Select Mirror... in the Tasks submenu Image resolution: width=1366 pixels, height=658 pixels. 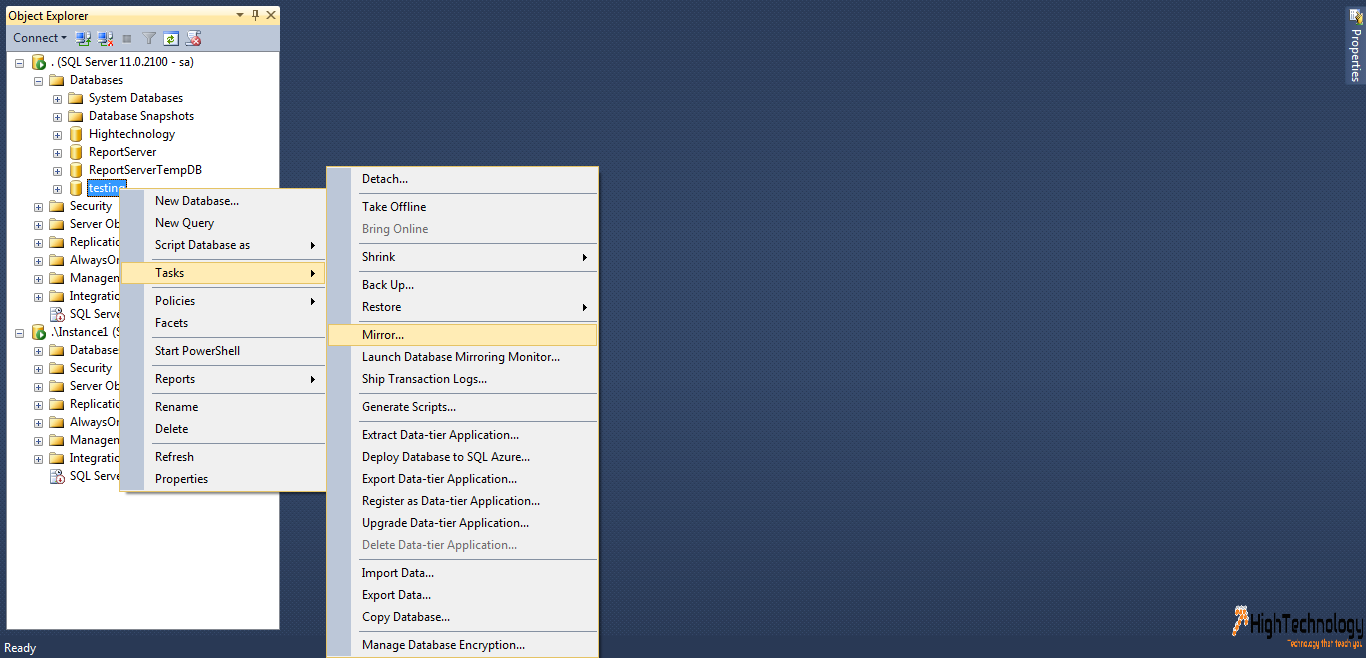pos(462,335)
